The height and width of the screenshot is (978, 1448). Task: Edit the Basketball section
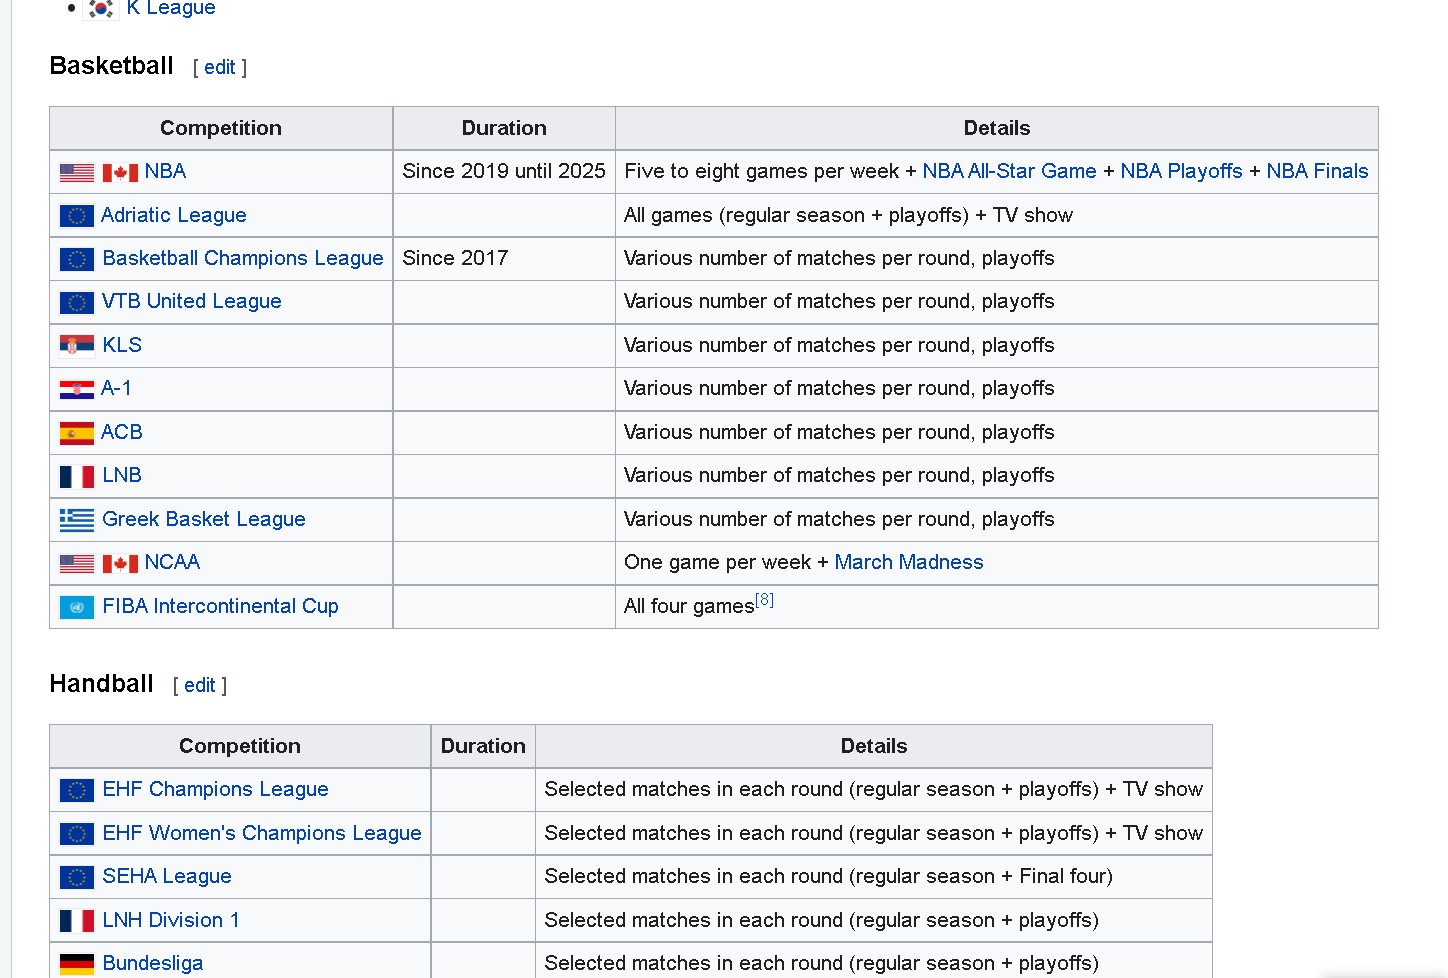click(x=220, y=67)
